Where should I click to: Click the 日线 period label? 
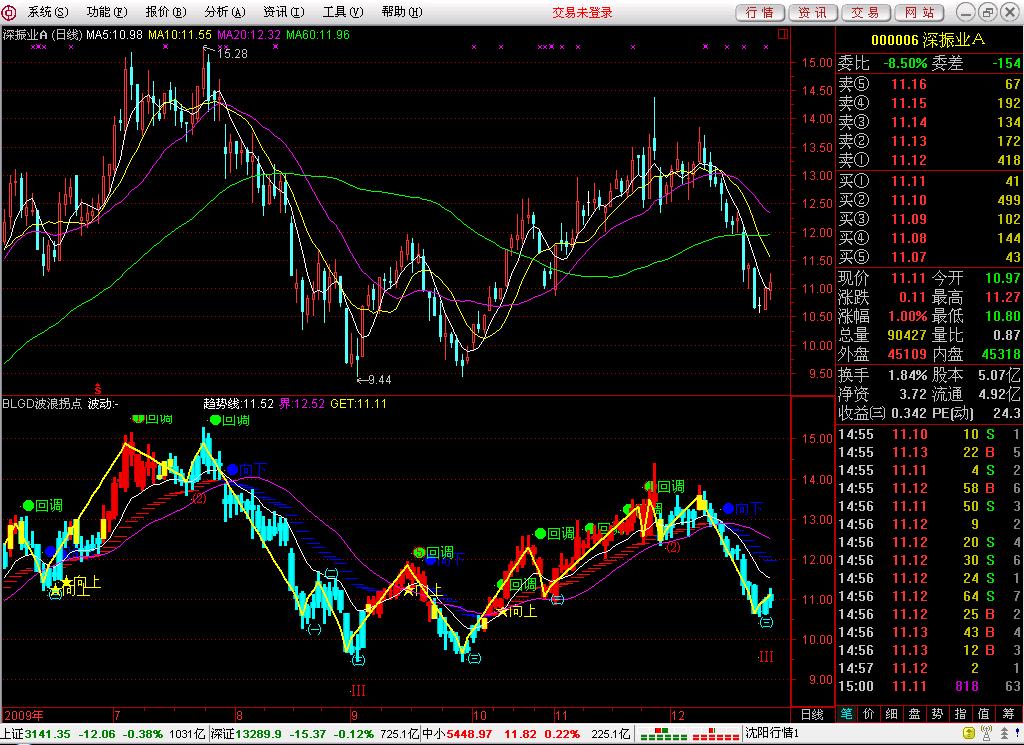(812, 715)
